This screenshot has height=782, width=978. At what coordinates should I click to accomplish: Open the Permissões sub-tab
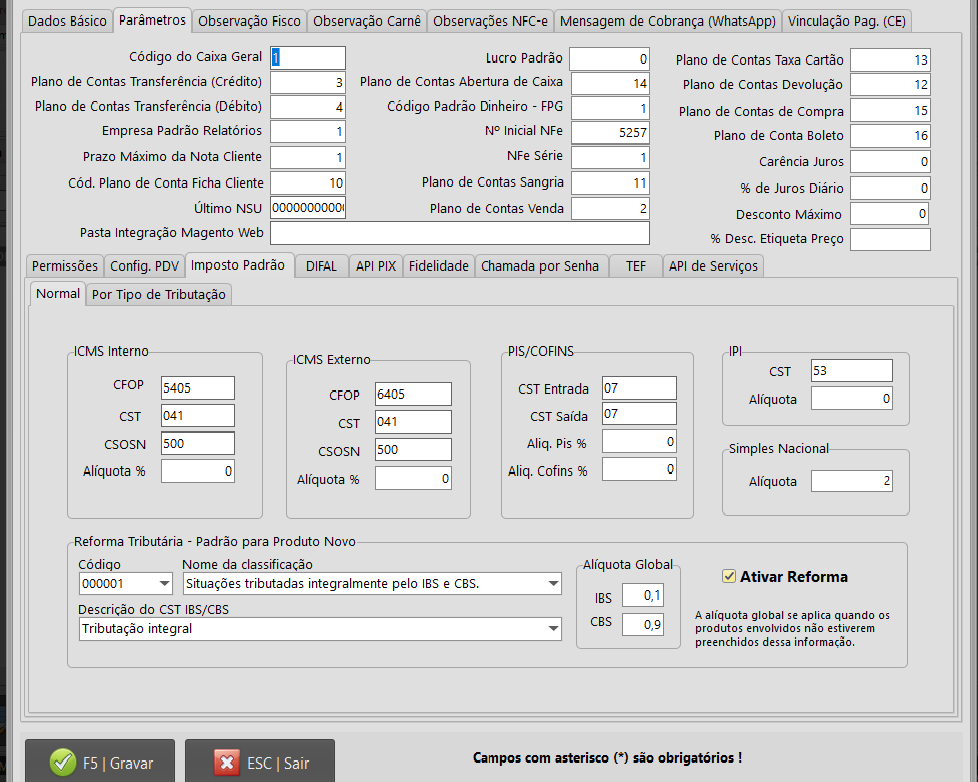tap(65, 266)
